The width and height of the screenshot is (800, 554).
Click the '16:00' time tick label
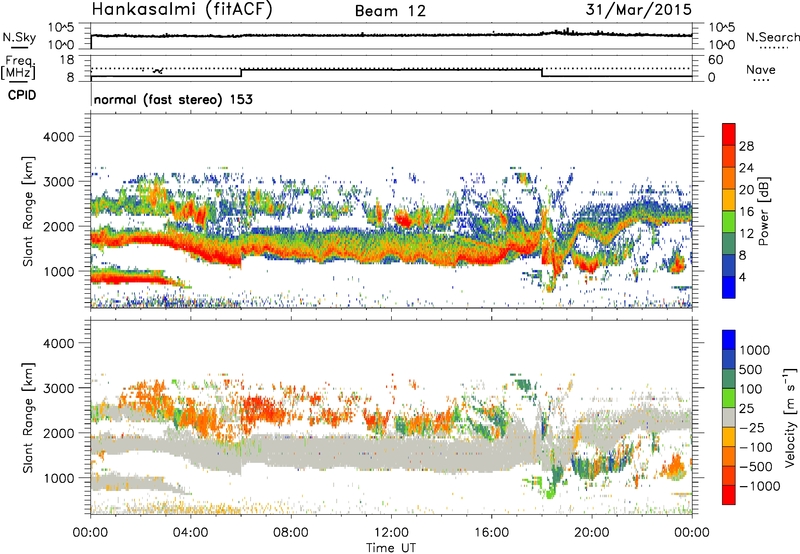pyautogui.click(x=491, y=533)
